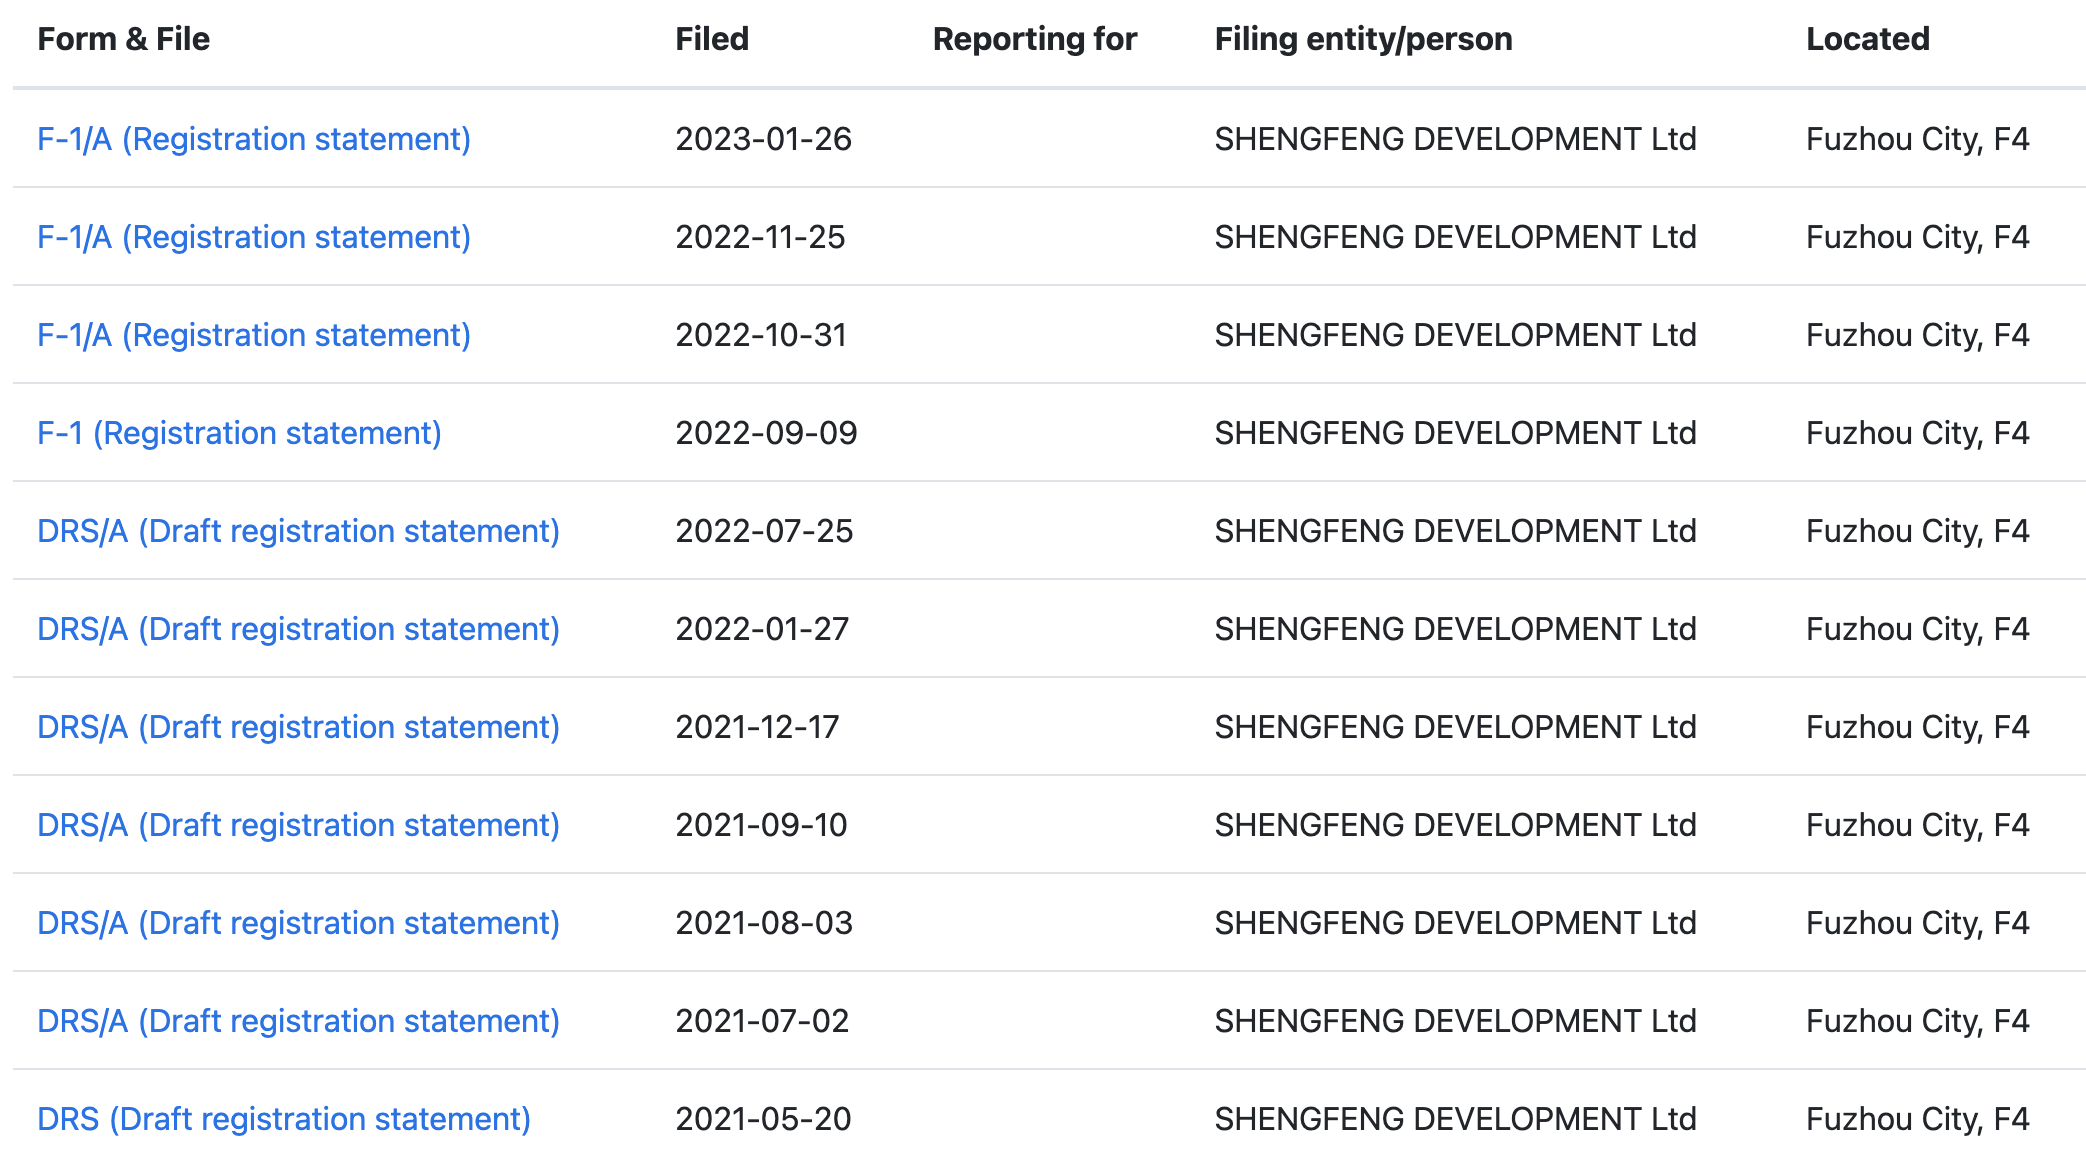Open the DRS/A filing dated 2021-12-17

point(298,727)
